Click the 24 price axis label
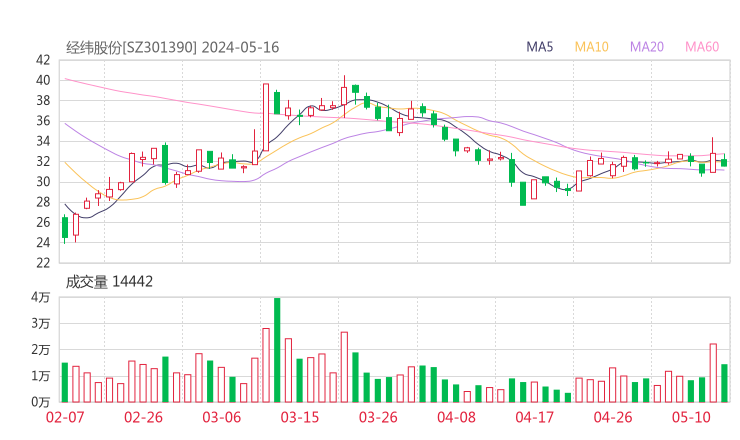 [x=43, y=243]
